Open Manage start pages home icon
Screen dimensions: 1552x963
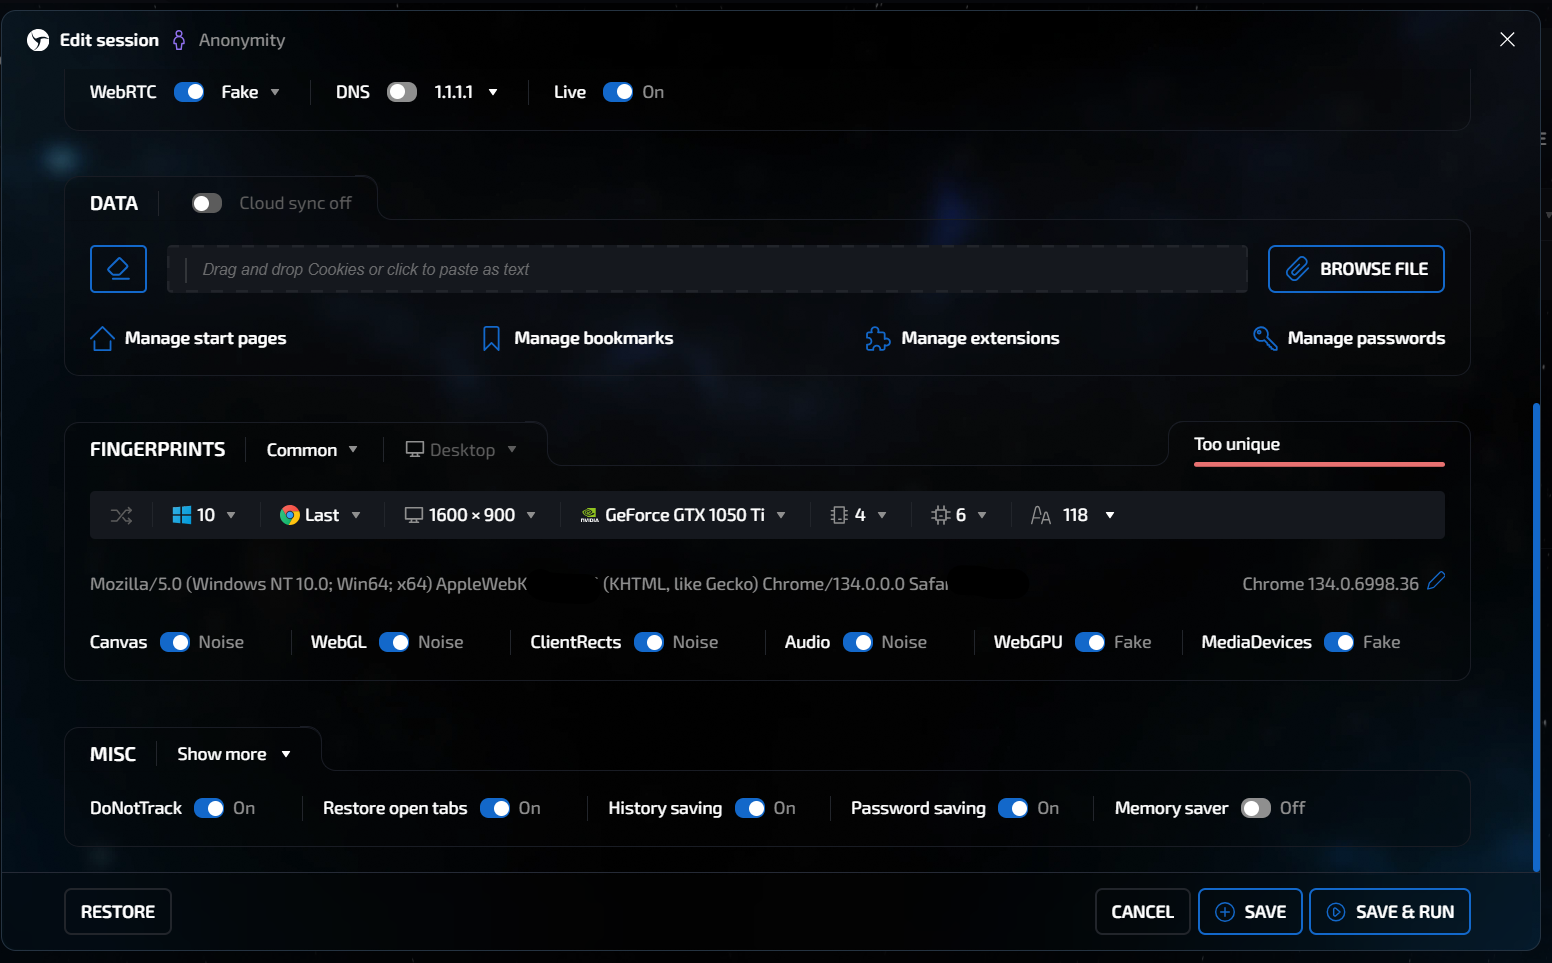(x=102, y=339)
